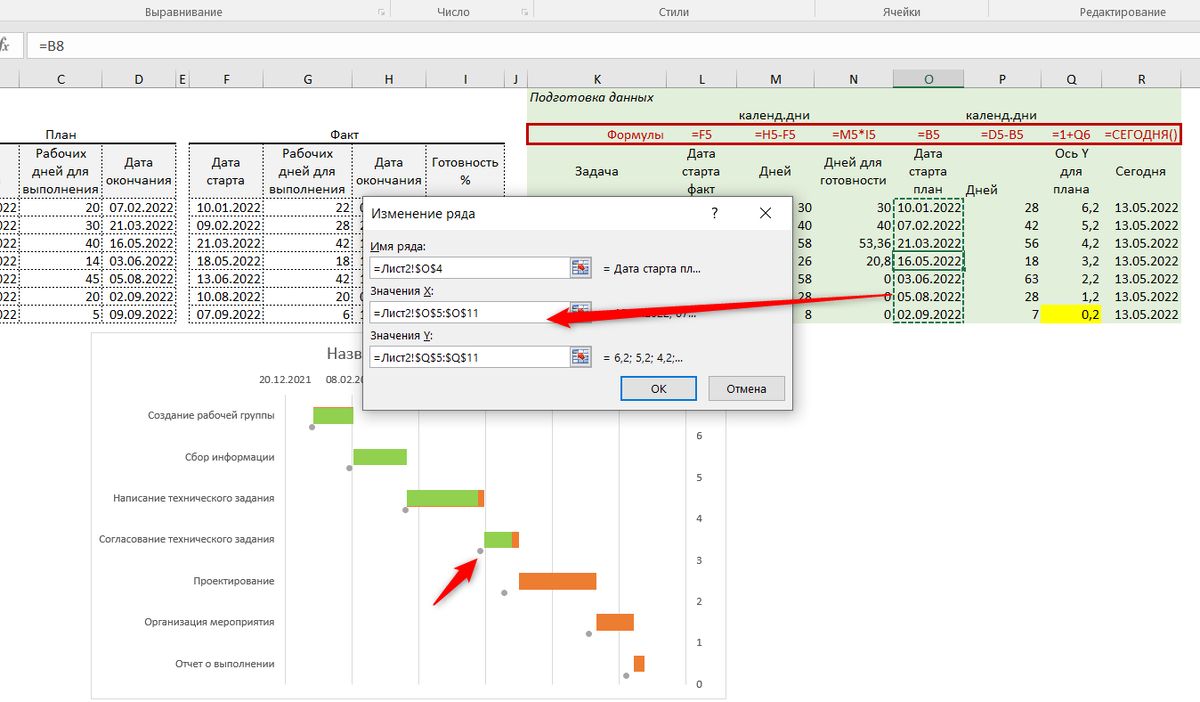Select the План header cell
The width and height of the screenshot is (1200, 702).
61,134
